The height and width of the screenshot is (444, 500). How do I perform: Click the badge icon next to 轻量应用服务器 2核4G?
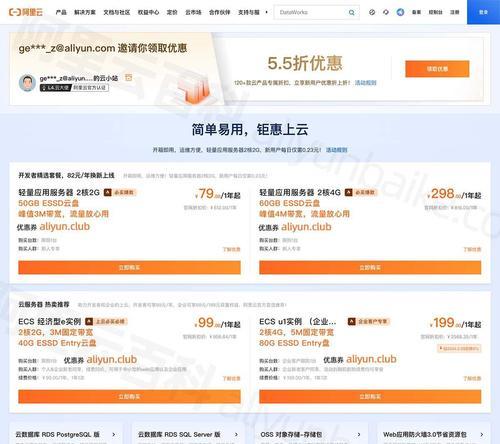click(348, 192)
